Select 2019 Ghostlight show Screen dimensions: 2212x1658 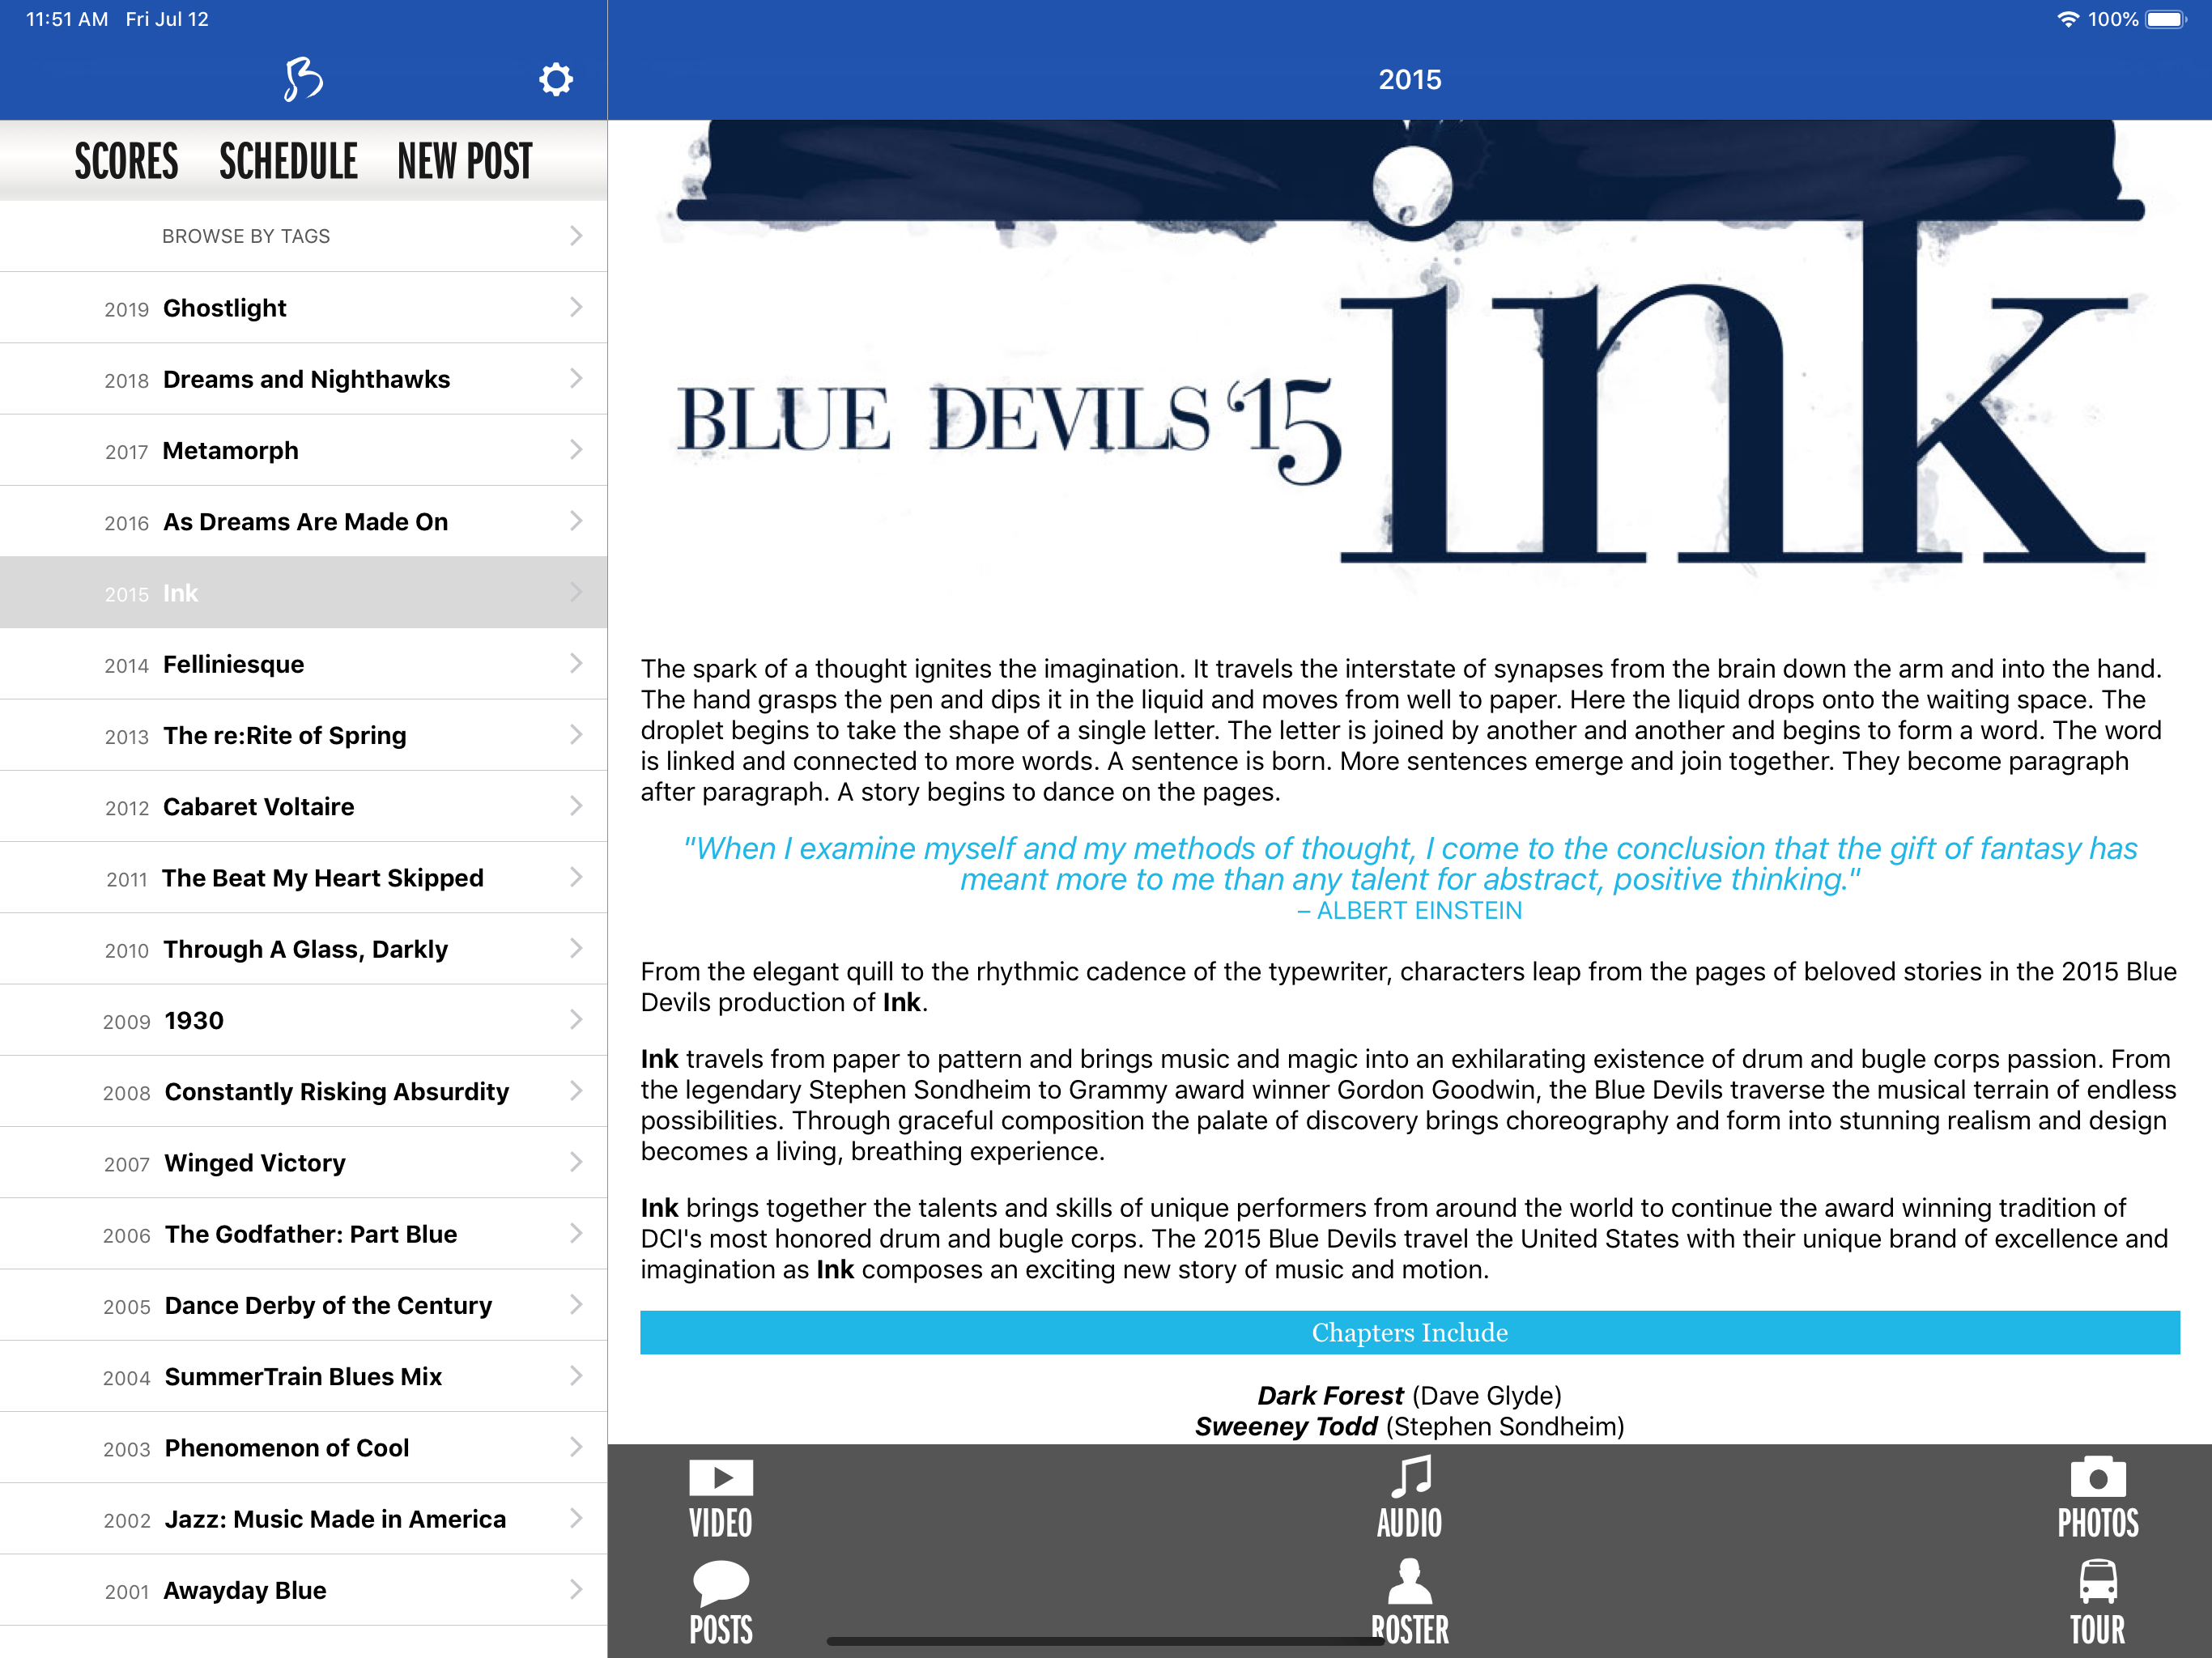(x=303, y=308)
